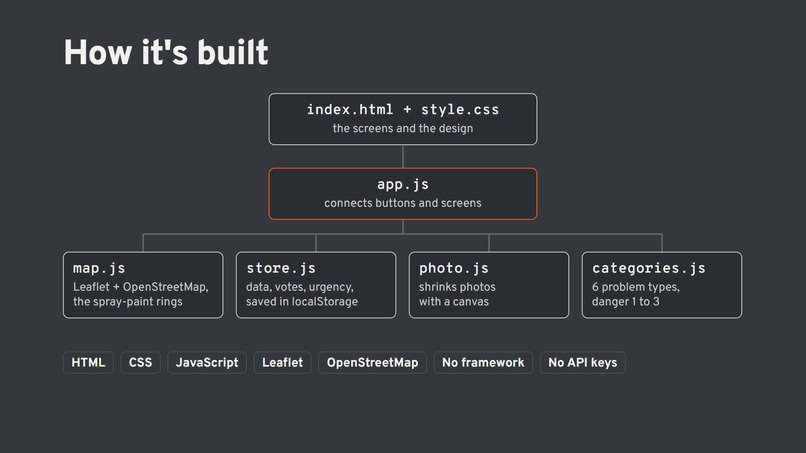Click '6 problem types,' text line
This screenshot has width=806, height=453.
point(635,287)
